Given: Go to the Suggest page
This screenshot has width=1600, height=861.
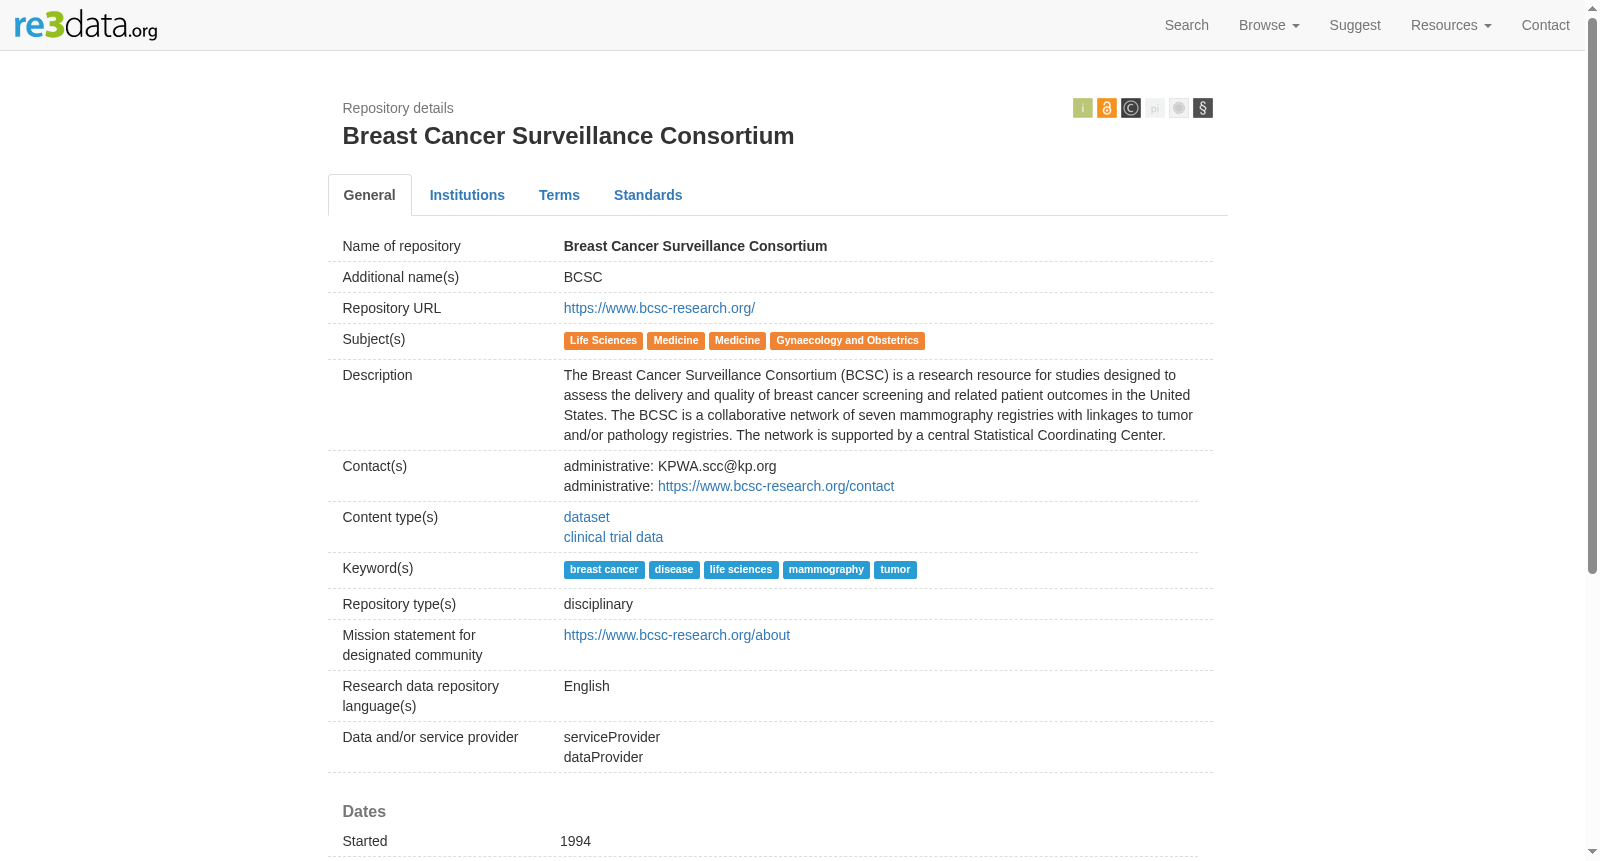Looking at the screenshot, I should 1355,25.
